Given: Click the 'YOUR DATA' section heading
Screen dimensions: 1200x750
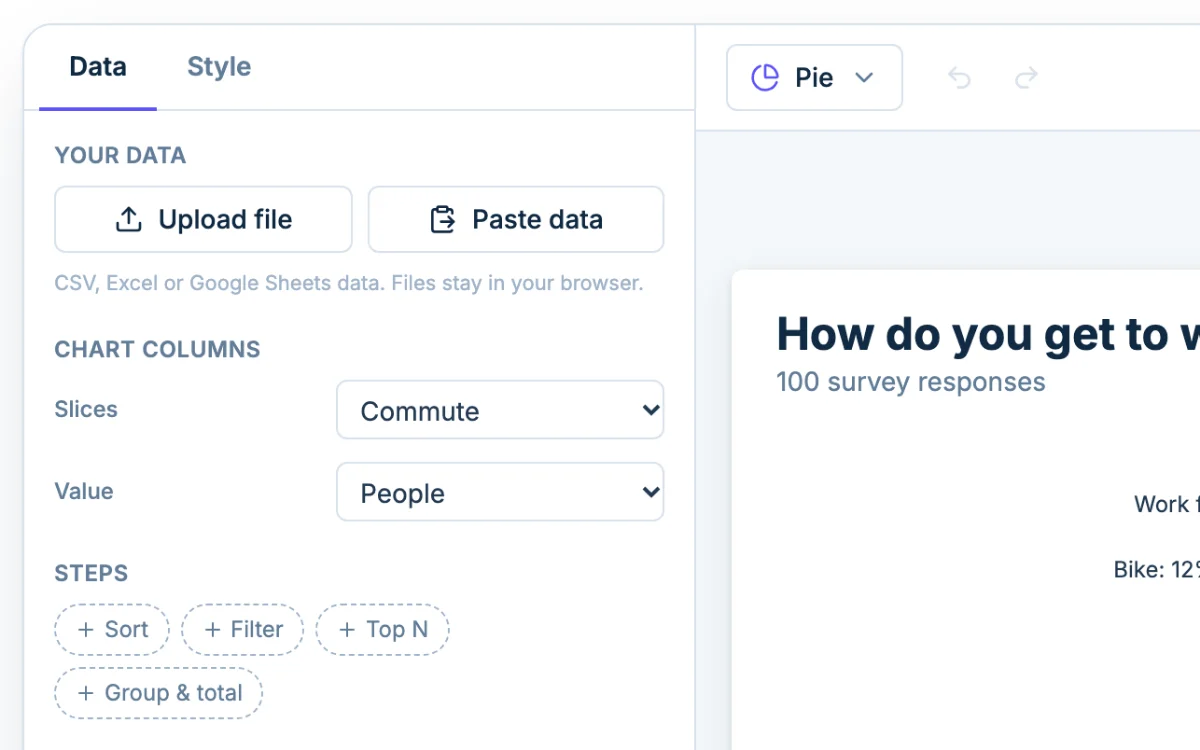Looking at the screenshot, I should coord(120,156).
